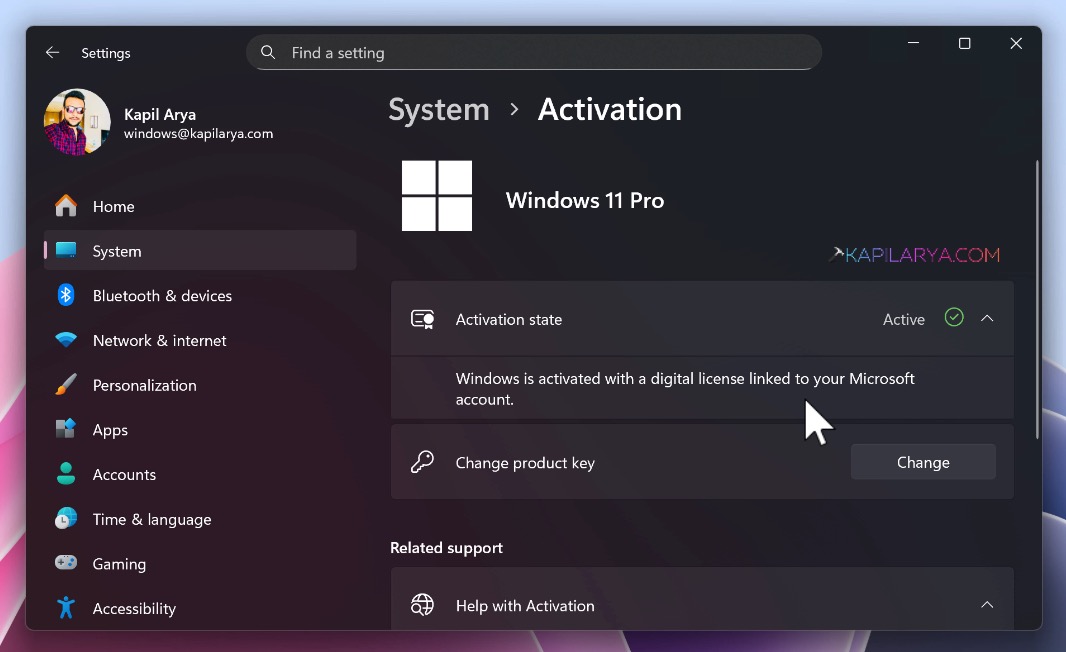
Task: Click the Personalization paintbrush icon
Action: (66, 385)
